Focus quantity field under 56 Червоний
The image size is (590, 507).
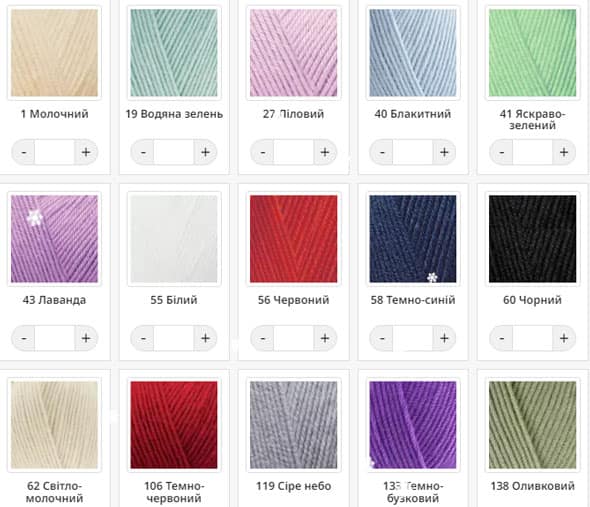(293, 338)
